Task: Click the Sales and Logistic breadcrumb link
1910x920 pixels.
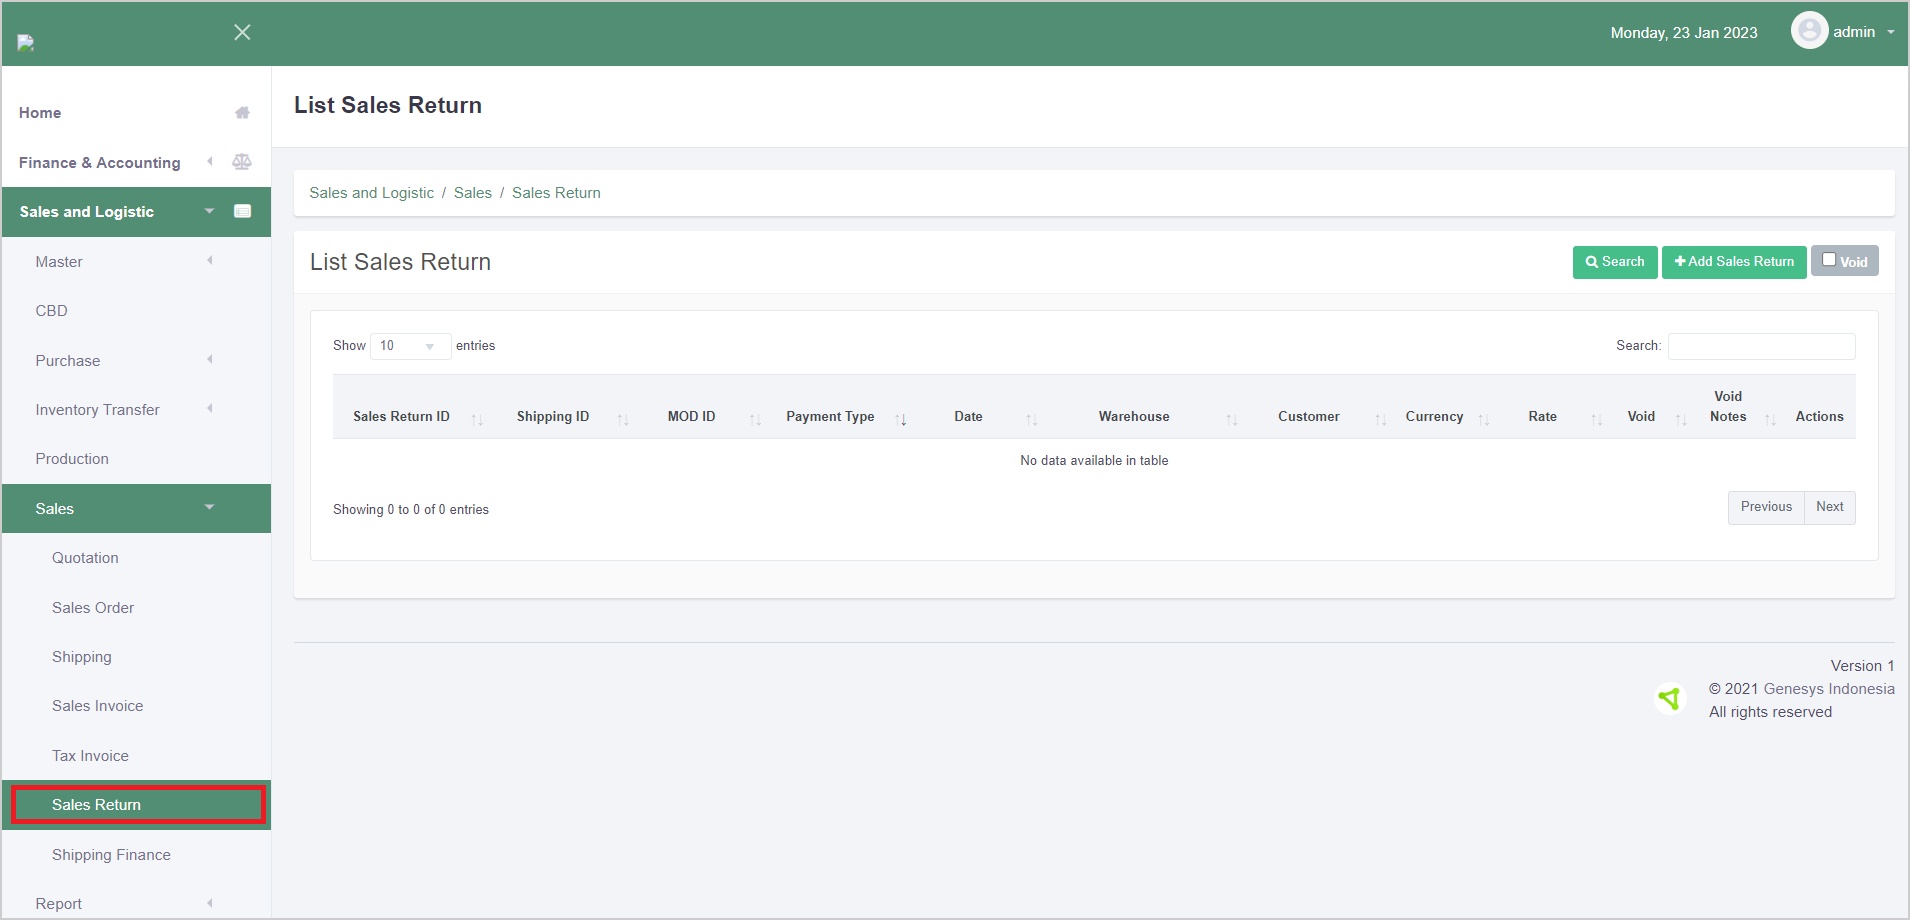Action: pos(371,193)
